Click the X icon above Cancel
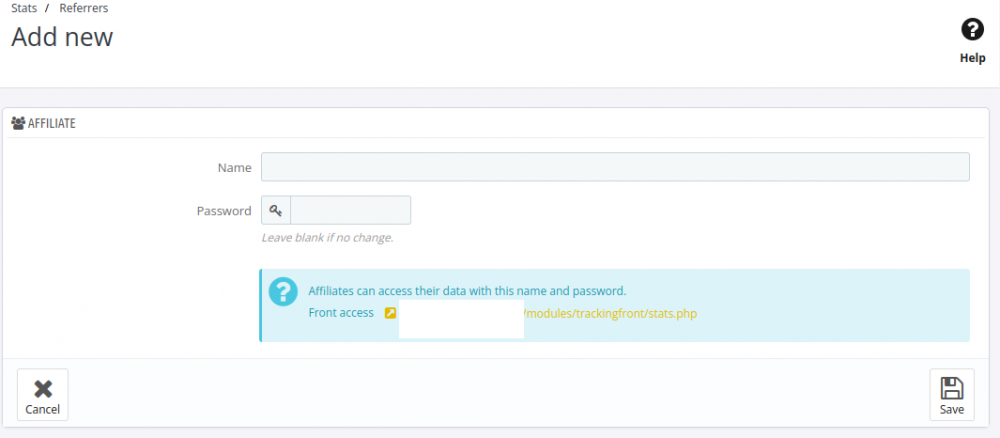The height and width of the screenshot is (438, 1000). [42, 388]
